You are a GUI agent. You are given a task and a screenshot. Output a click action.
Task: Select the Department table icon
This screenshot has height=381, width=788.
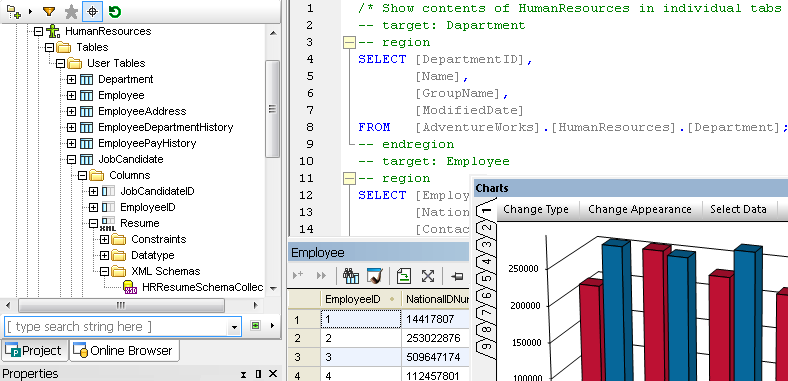click(x=86, y=79)
